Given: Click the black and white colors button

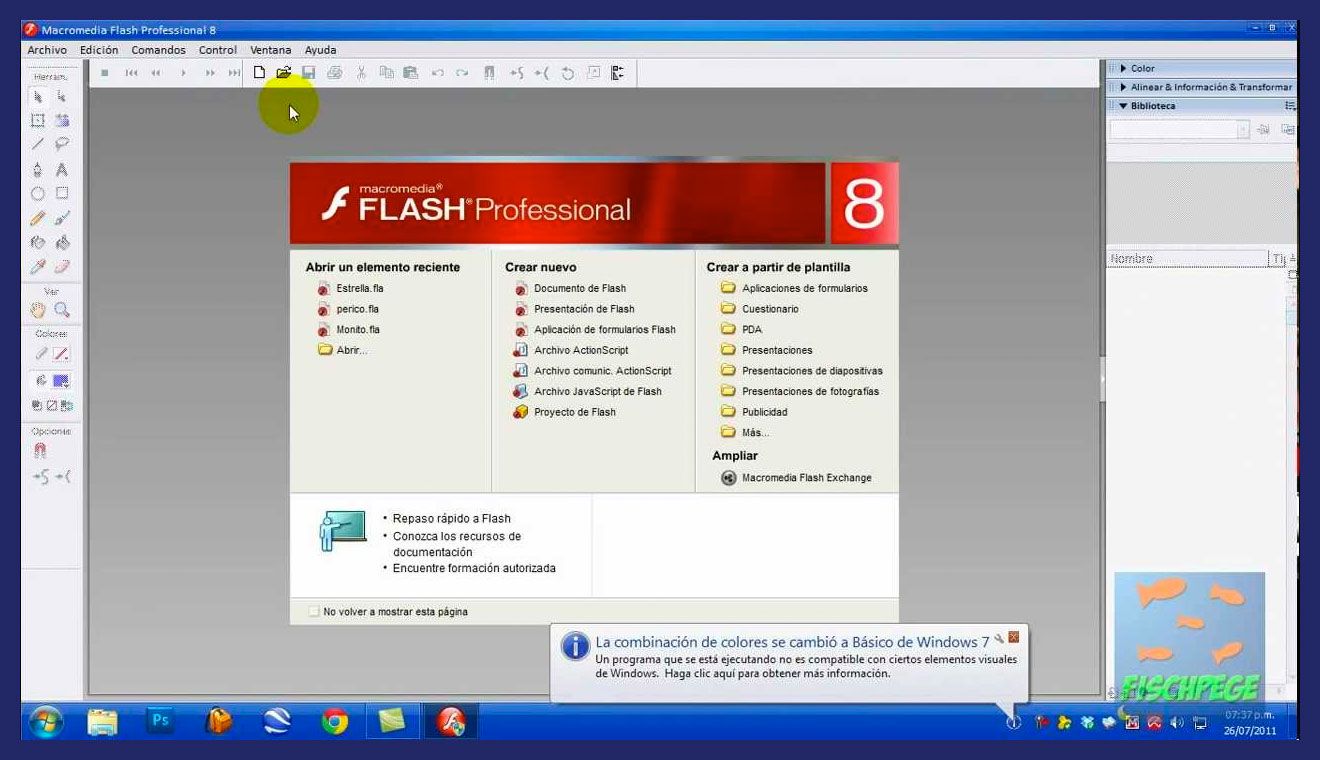Looking at the screenshot, I should click(x=38, y=406).
